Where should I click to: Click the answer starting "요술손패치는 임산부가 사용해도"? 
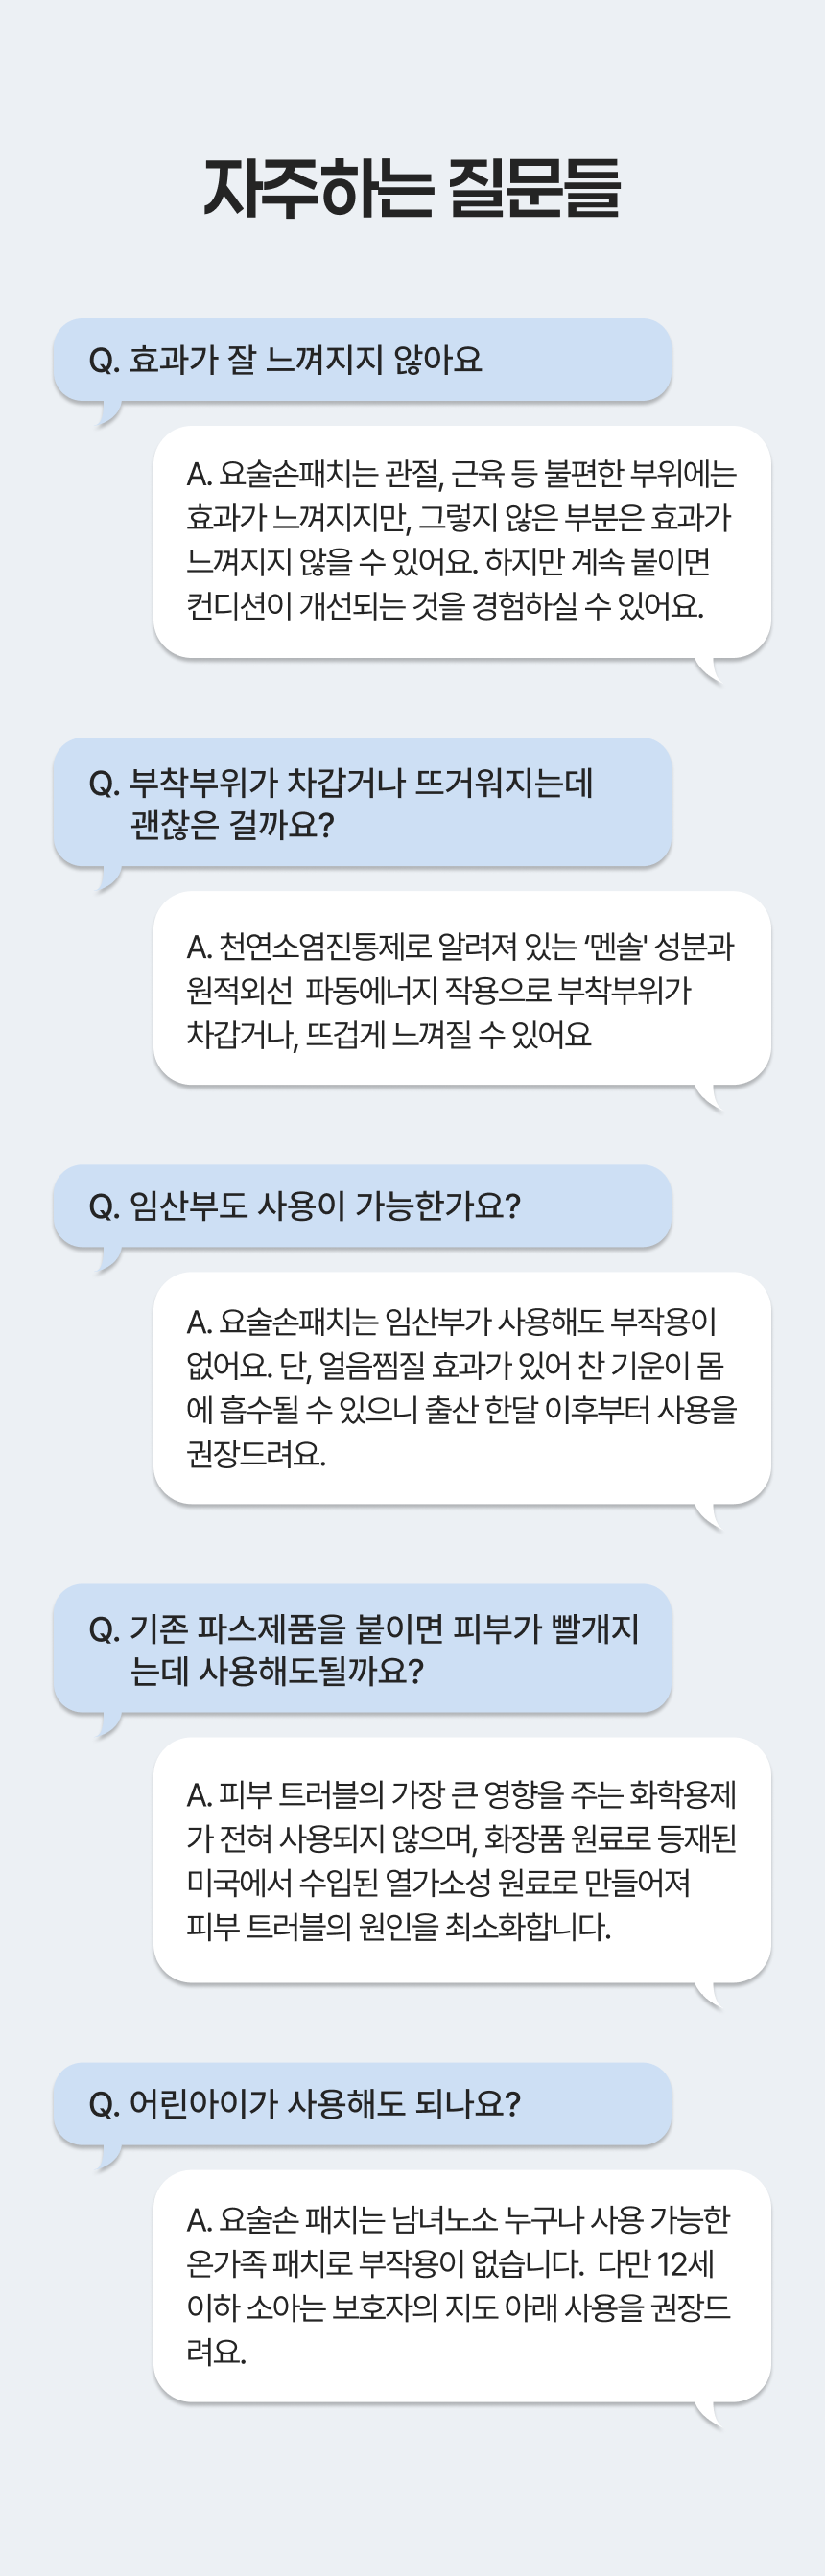click(461, 1386)
